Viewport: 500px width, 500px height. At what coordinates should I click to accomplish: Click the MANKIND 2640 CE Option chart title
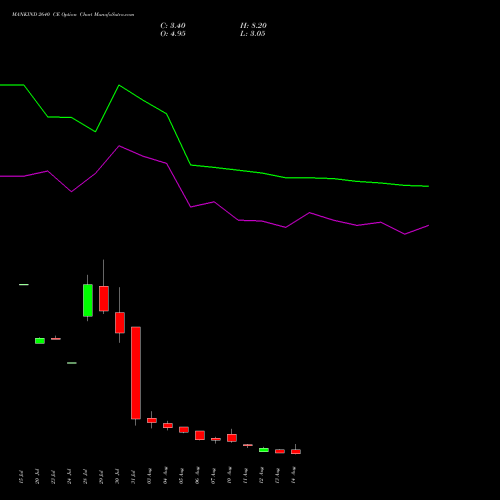tap(73, 15)
